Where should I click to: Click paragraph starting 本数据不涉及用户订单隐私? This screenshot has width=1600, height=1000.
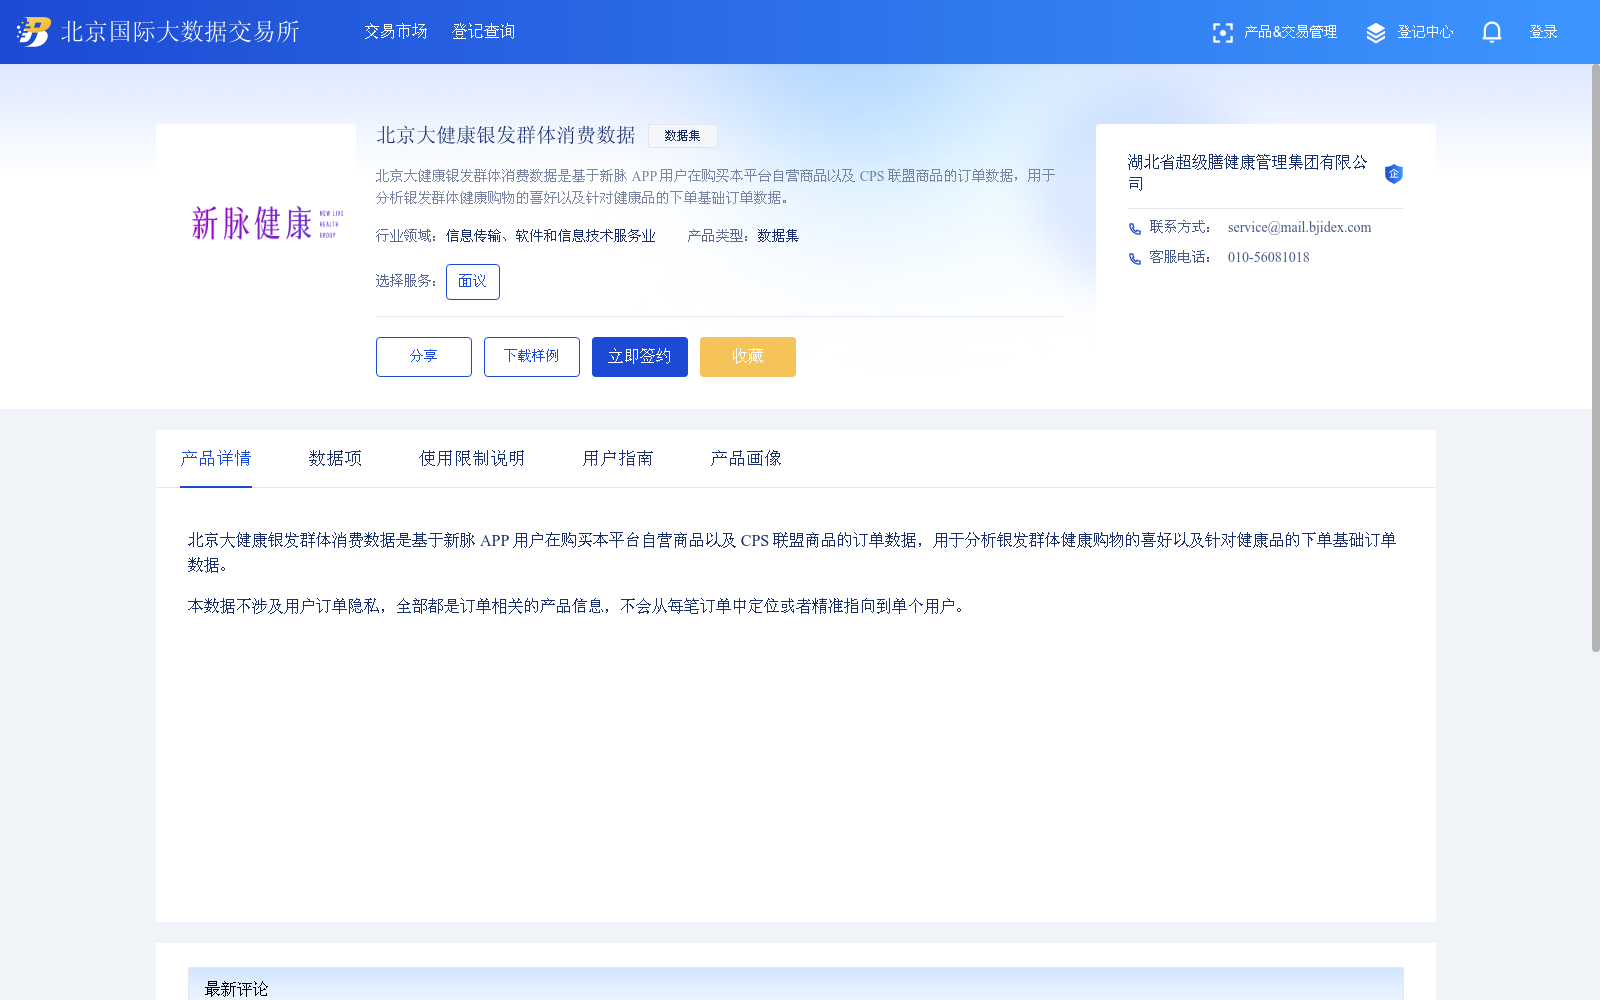(x=578, y=606)
